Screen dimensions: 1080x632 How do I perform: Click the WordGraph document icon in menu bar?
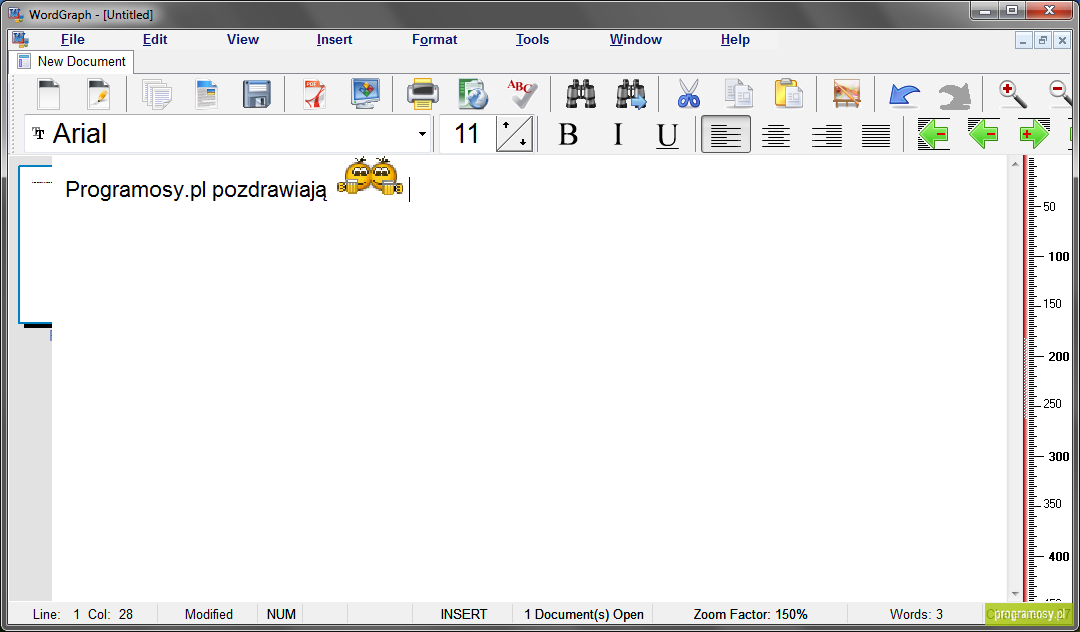(21, 39)
